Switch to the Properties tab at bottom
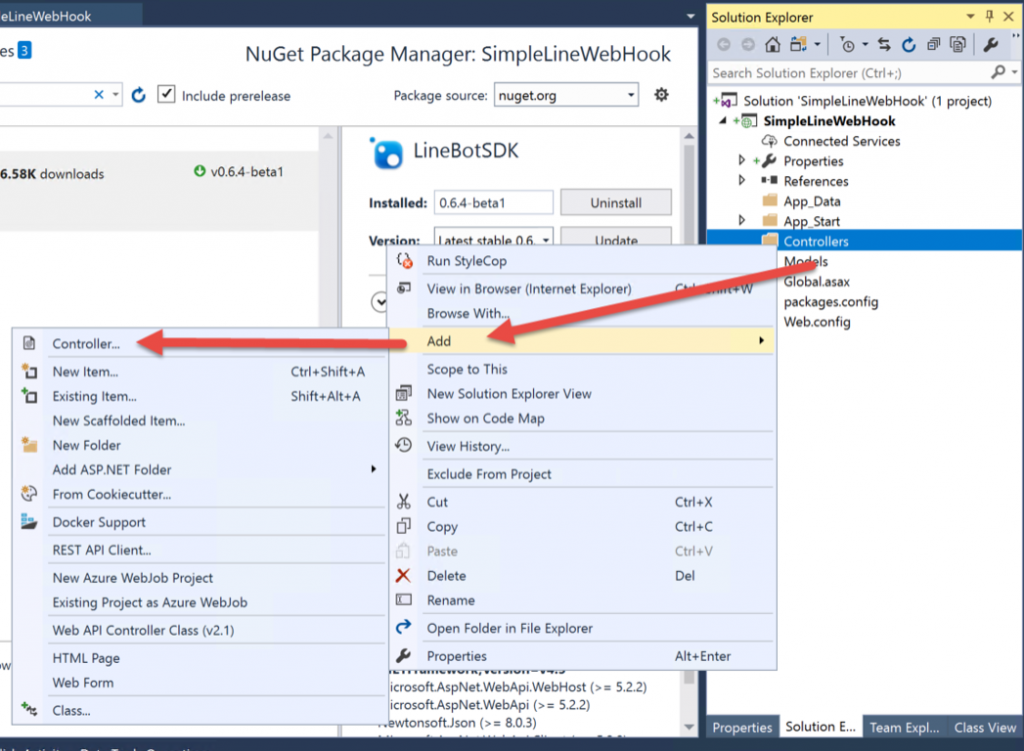Screen dimensions: 1024x751 (742, 727)
